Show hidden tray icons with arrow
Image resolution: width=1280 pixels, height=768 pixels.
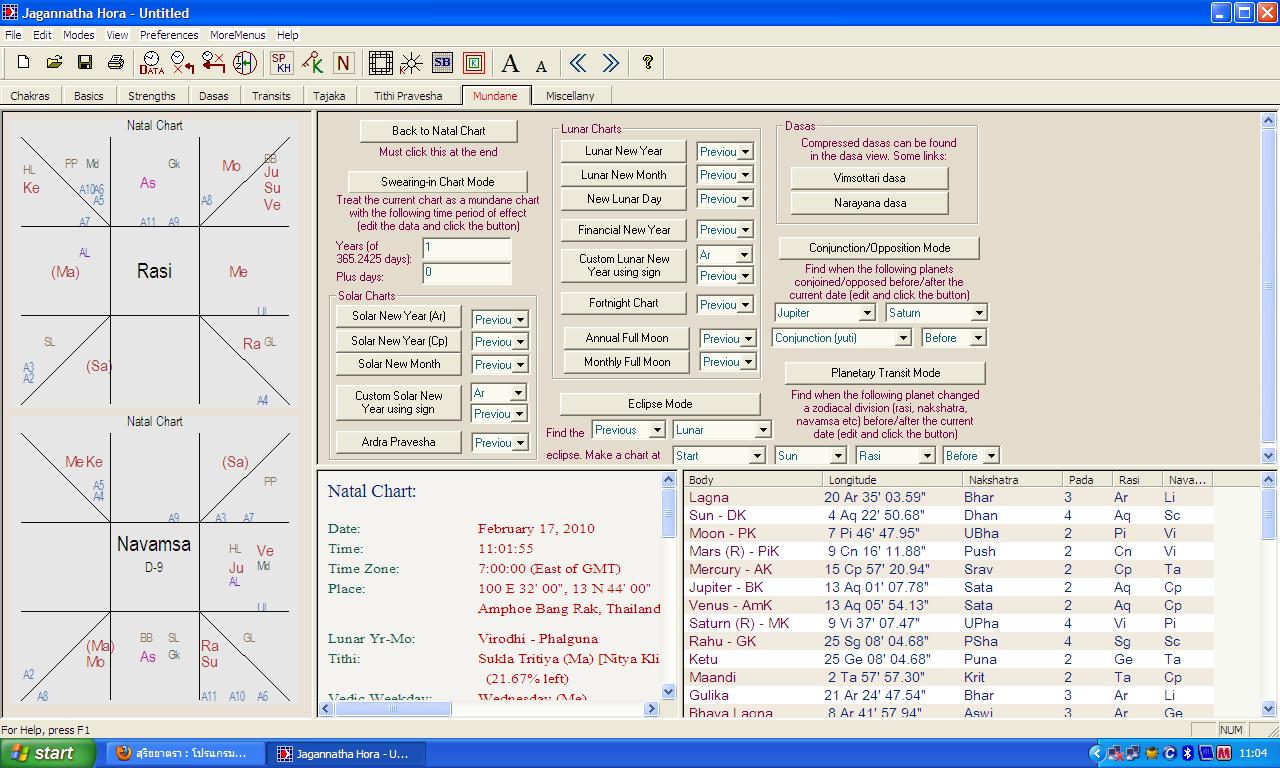tap(1096, 753)
